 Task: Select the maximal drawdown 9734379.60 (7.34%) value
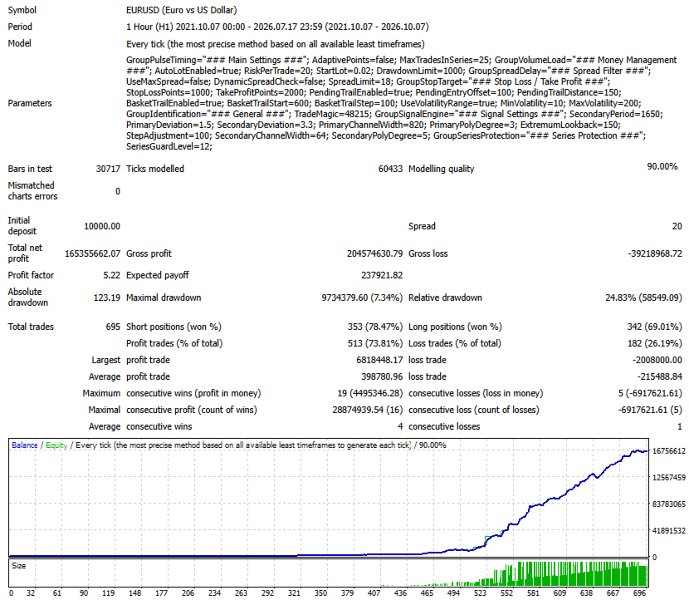pyautogui.click(x=362, y=298)
